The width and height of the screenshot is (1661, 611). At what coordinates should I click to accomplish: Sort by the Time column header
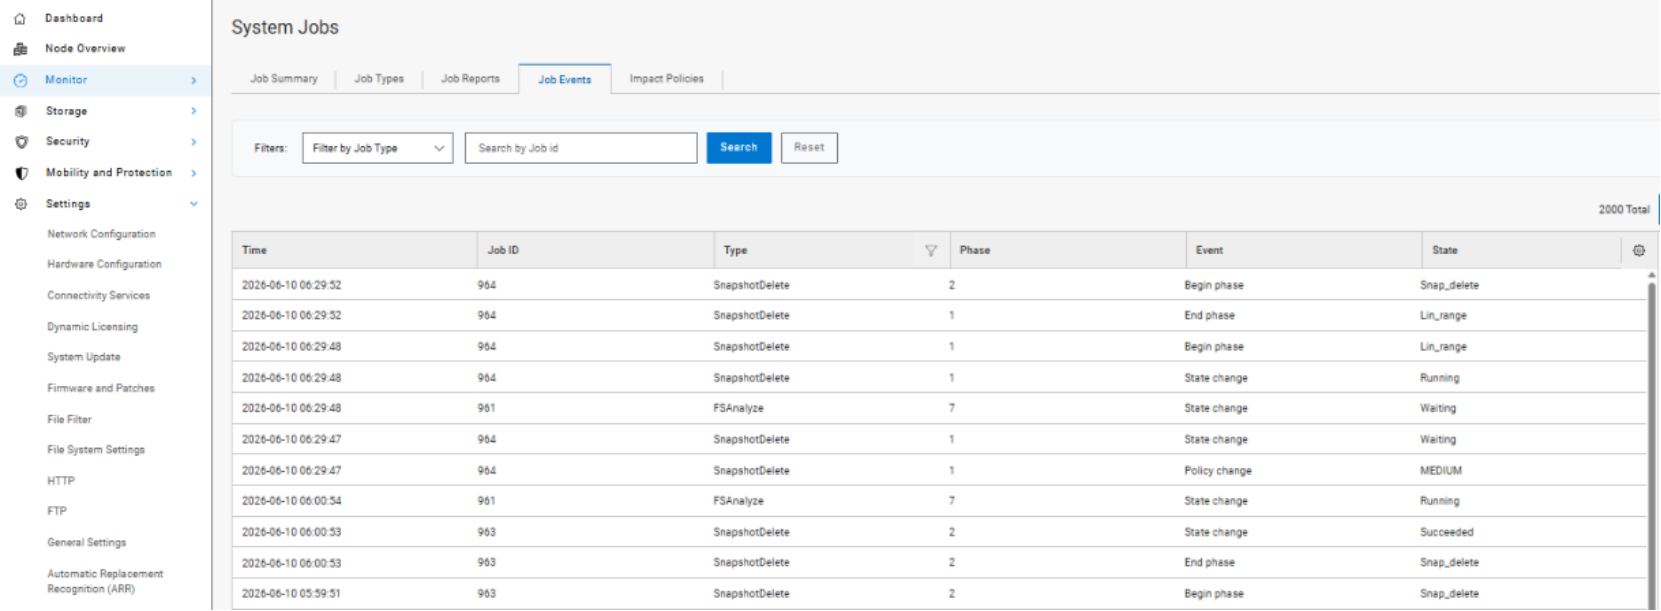tap(254, 250)
